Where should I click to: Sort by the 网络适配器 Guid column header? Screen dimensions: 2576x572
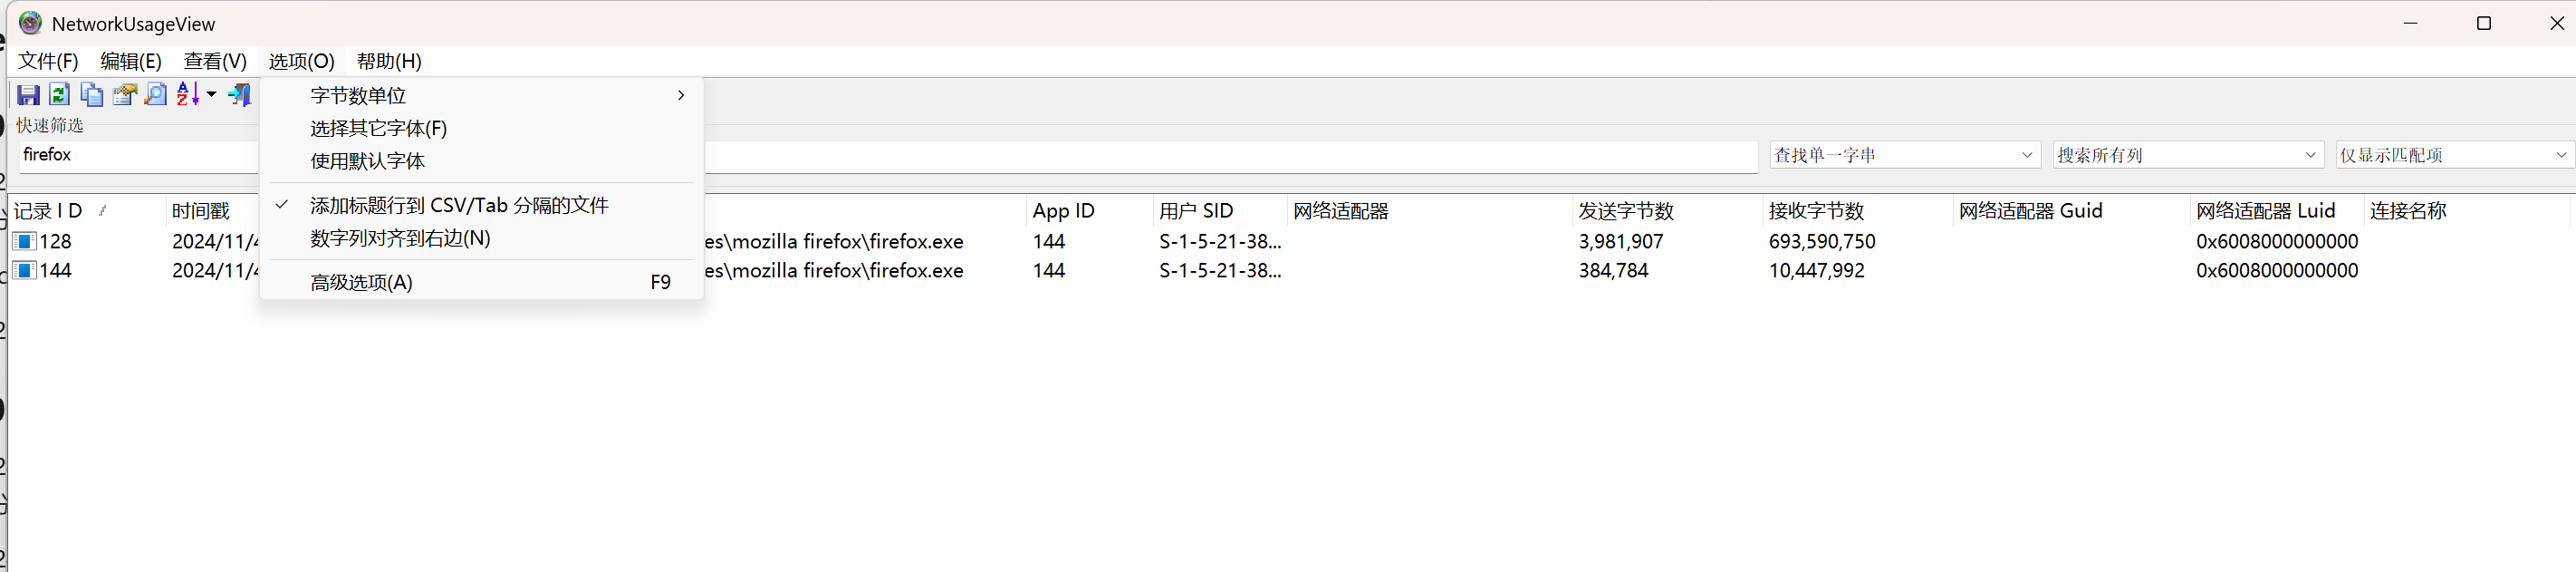click(x=2071, y=211)
